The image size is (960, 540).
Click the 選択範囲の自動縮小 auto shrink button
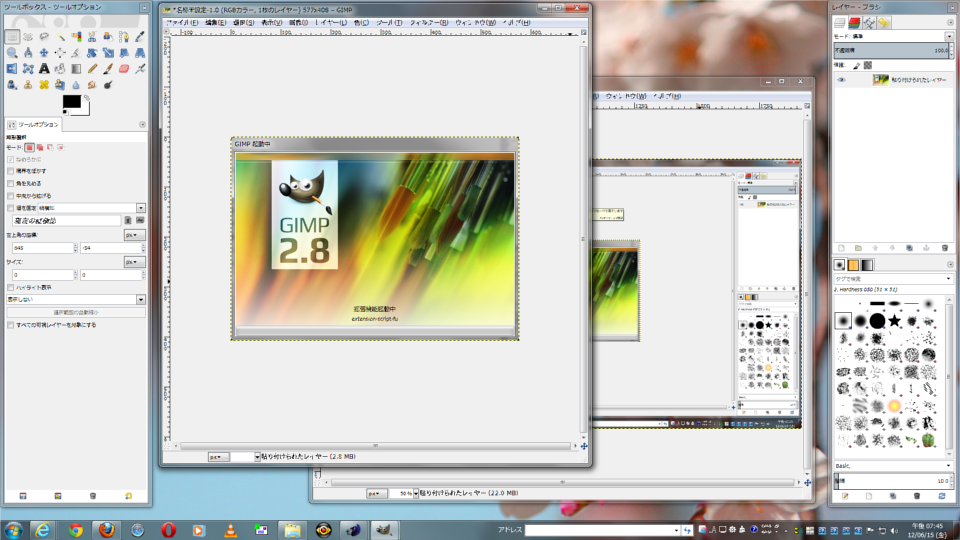(x=76, y=313)
